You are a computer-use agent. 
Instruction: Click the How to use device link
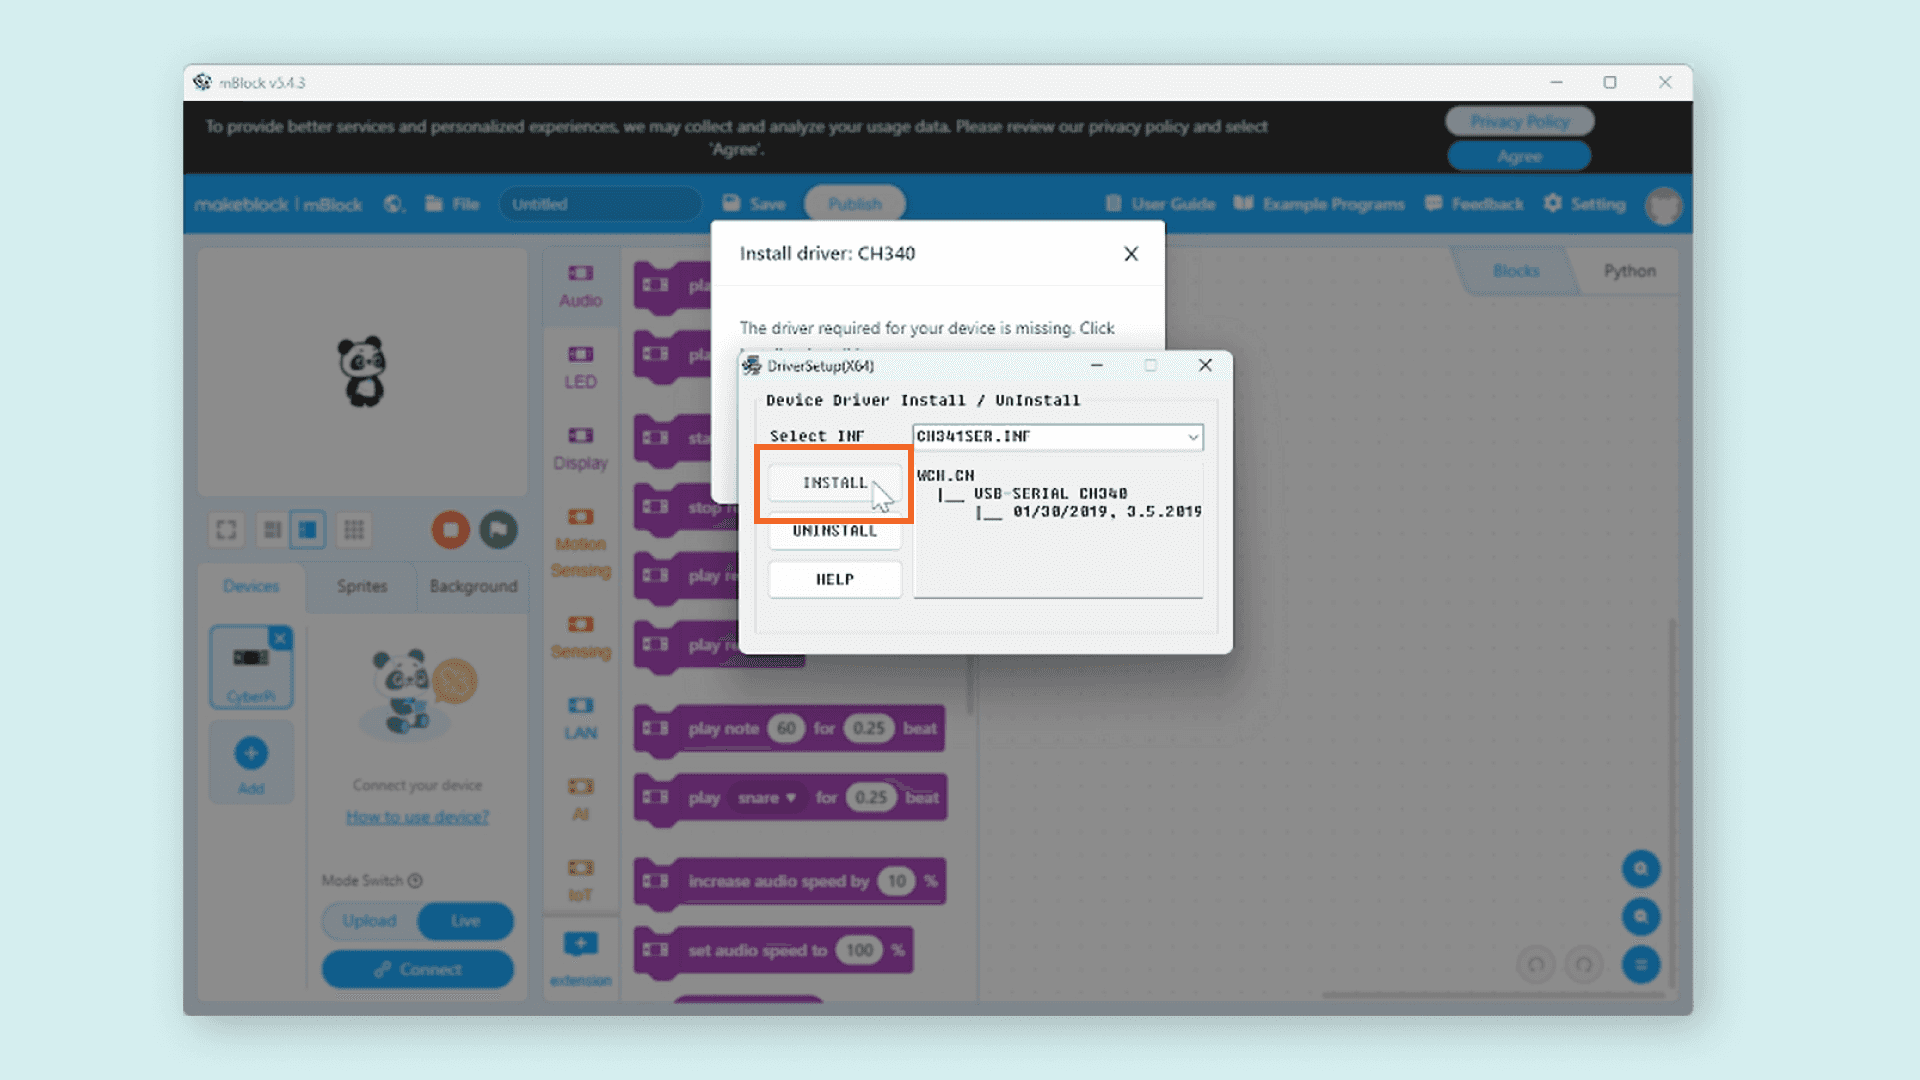(417, 817)
